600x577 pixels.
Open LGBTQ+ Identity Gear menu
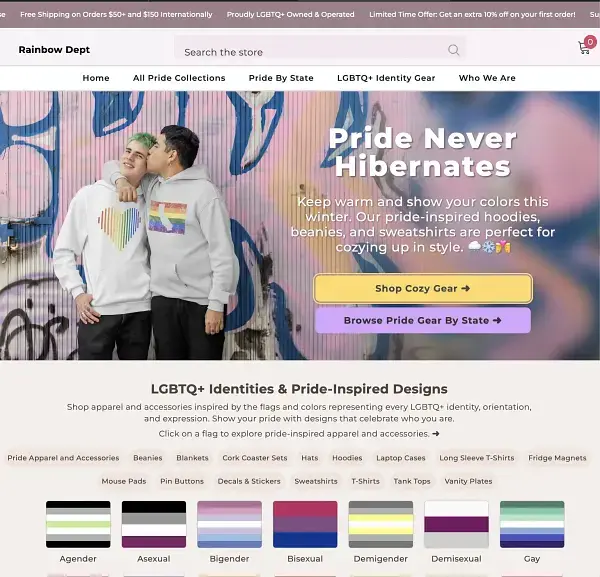tap(386, 78)
